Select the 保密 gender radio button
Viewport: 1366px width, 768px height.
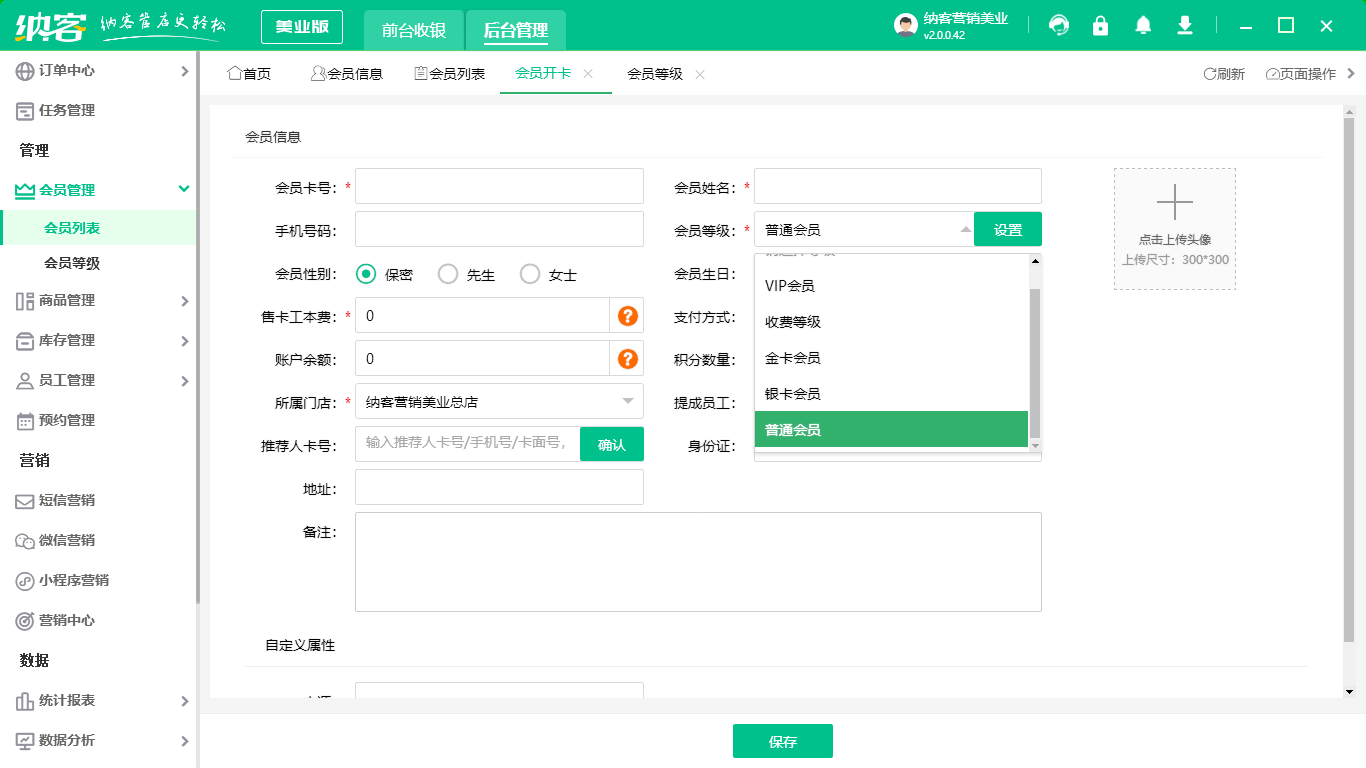[x=366, y=274]
